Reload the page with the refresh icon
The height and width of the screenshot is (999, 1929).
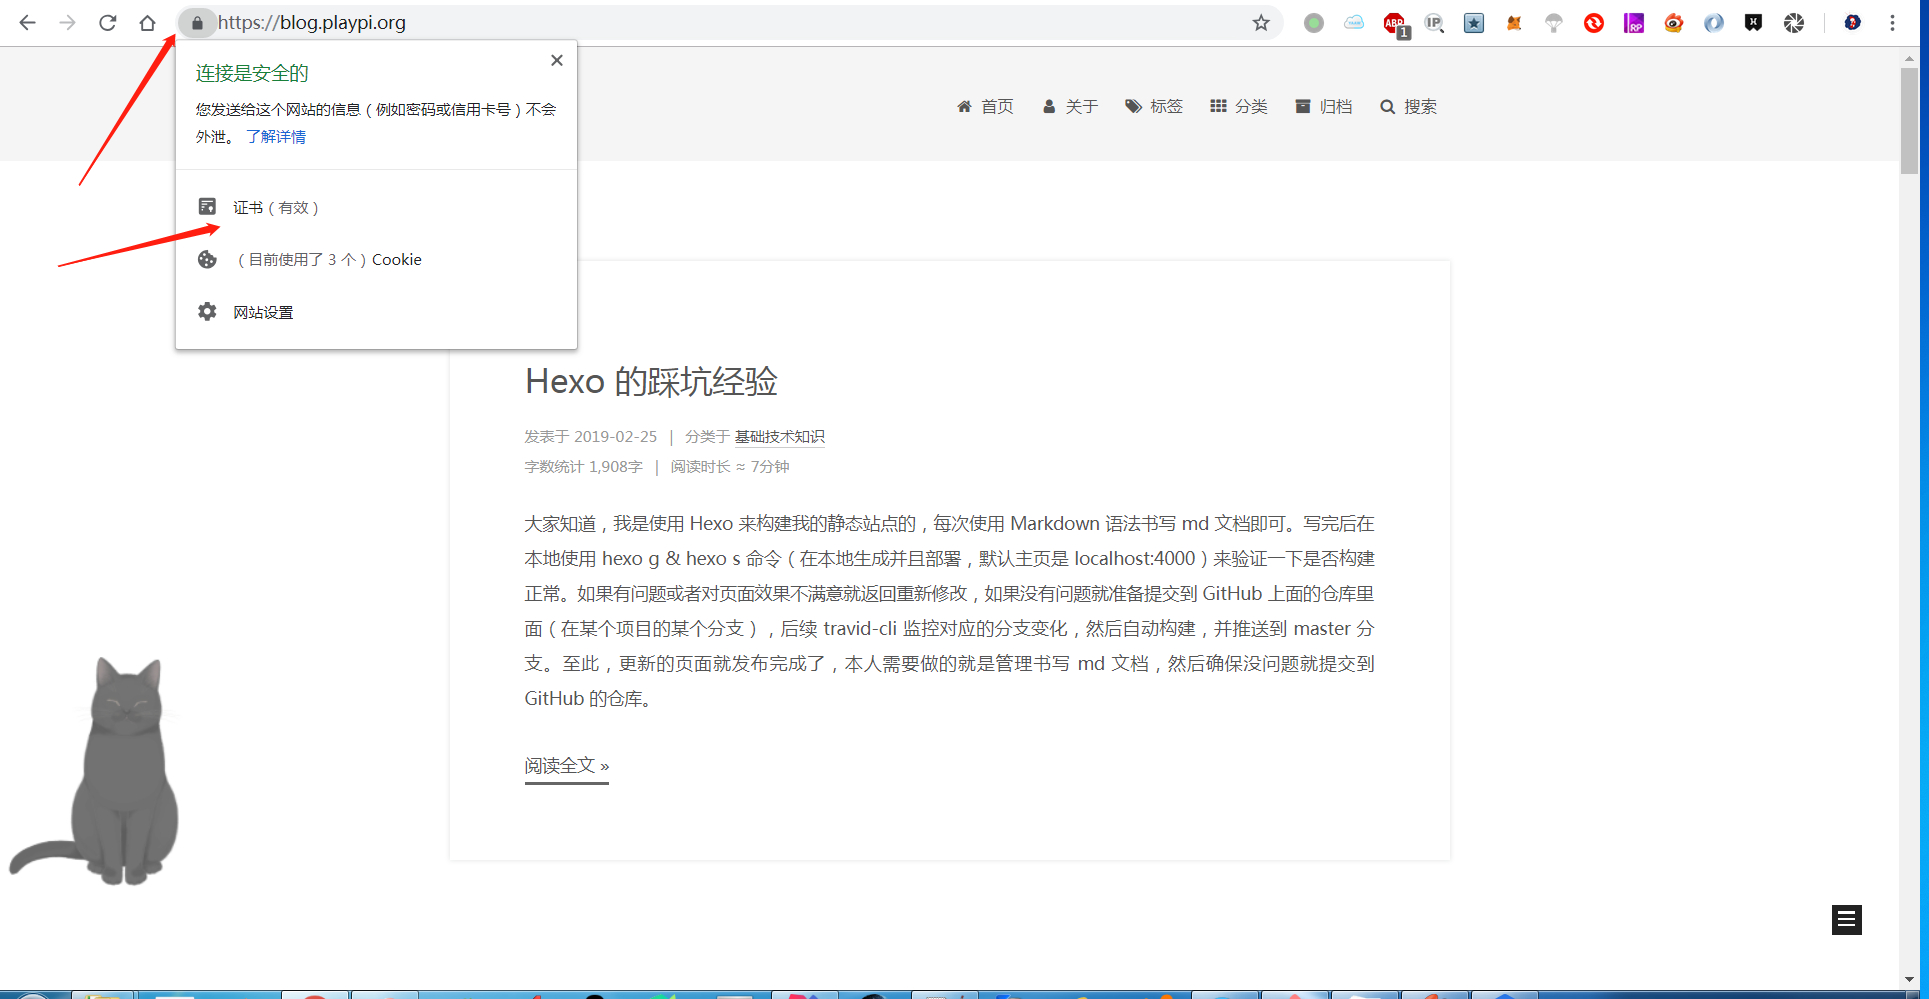107,22
